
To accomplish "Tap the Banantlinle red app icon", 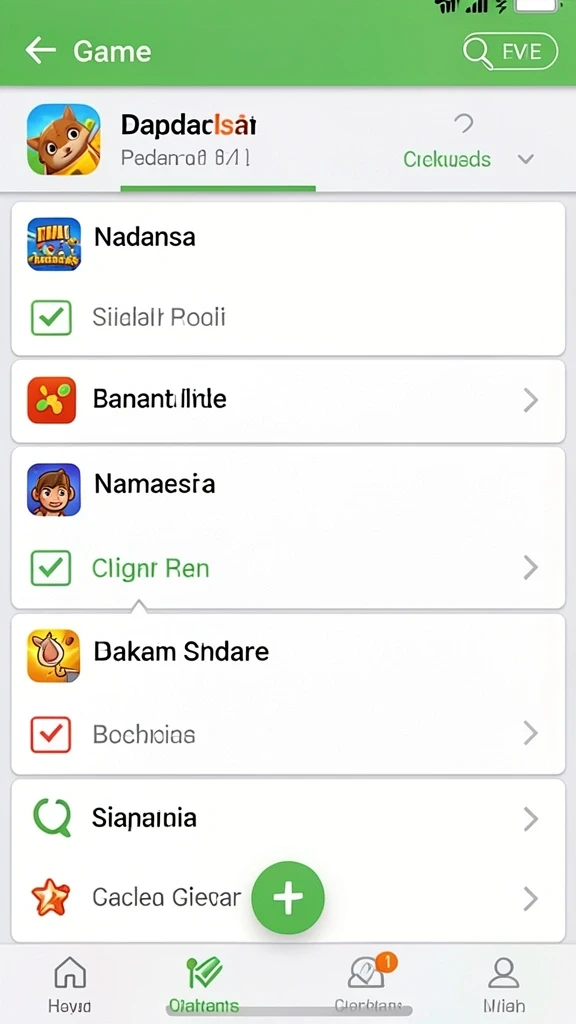I will (52, 400).
